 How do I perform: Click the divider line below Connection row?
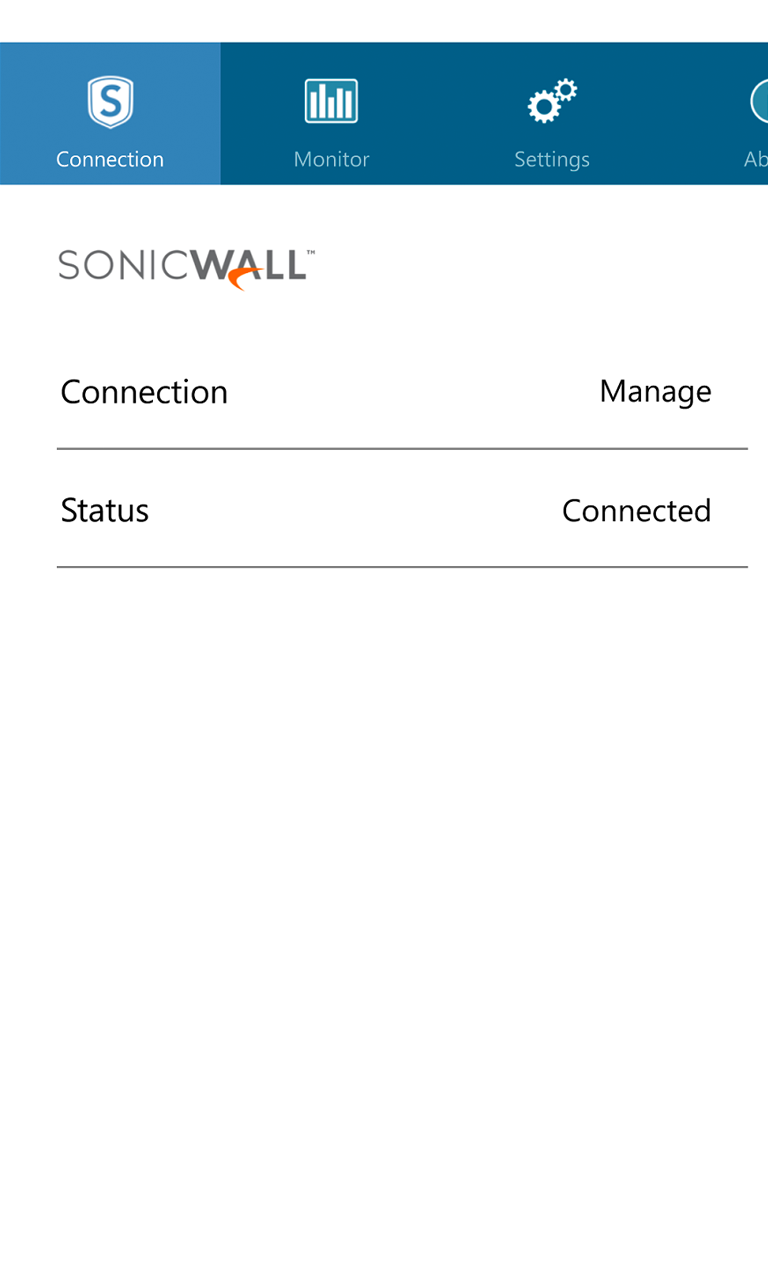coord(402,449)
